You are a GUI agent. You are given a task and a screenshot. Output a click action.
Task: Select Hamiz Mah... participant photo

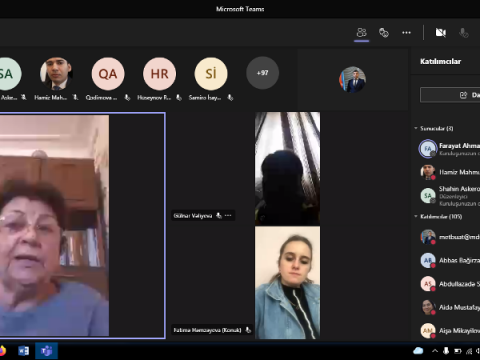[x=56, y=74]
